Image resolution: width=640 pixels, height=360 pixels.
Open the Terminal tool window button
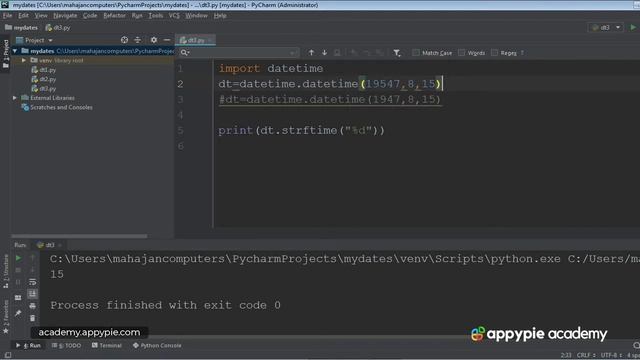point(107,345)
